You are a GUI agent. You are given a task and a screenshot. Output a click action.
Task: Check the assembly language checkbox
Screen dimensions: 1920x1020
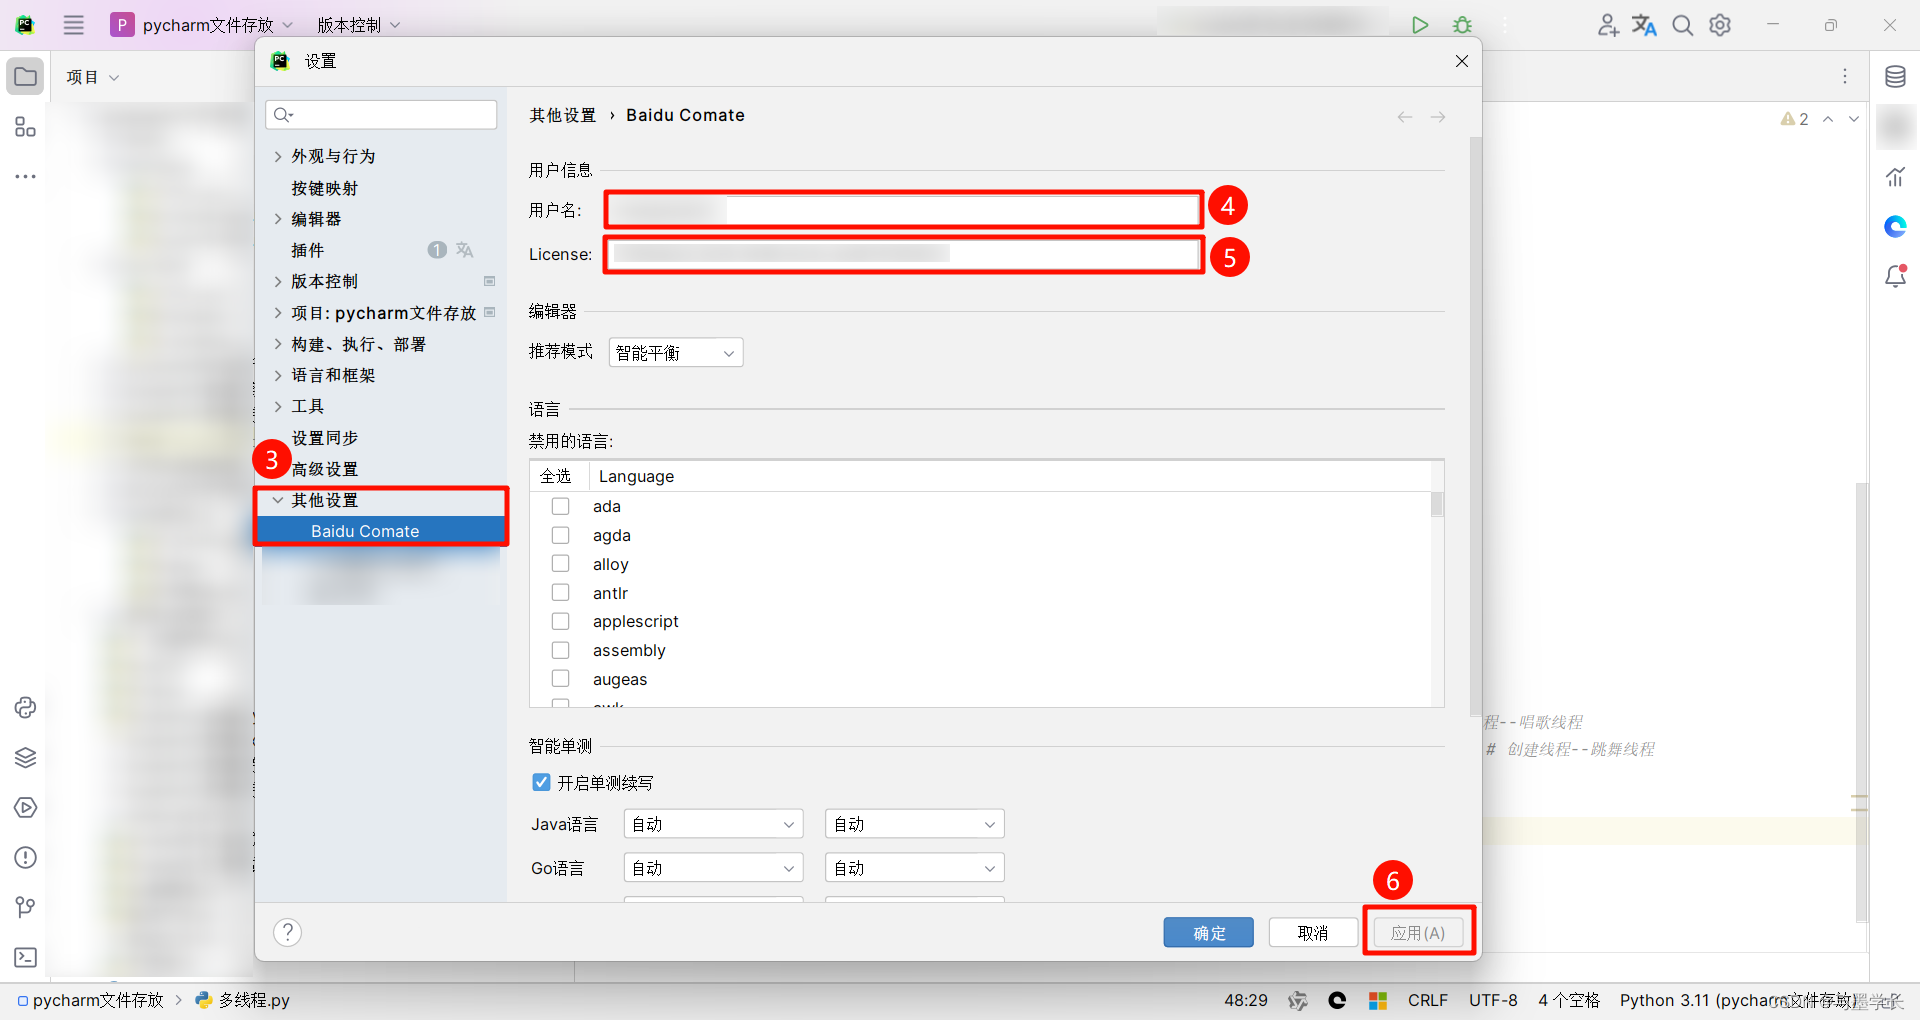tap(561, 650)
